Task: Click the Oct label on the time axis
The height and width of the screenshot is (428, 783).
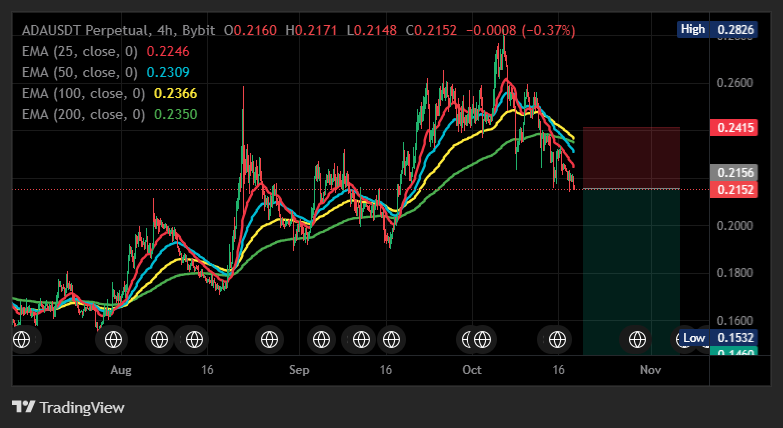Action: click(472, 370)
